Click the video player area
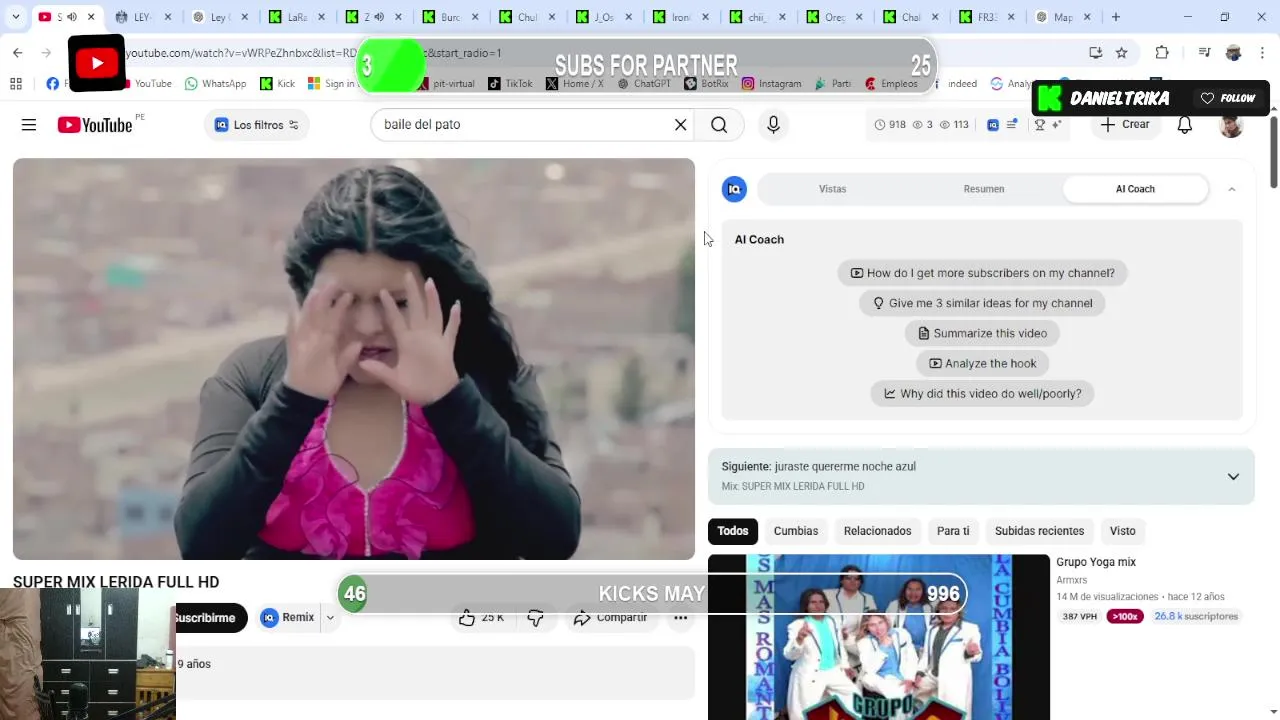The image size is (1280, 720). [353, 359]
